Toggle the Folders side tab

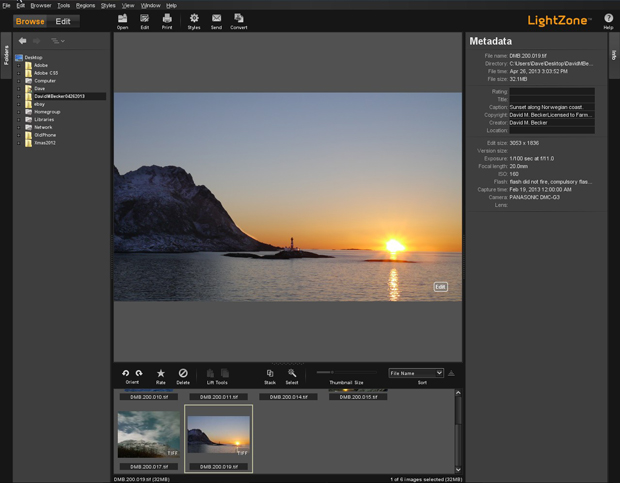(x=6, y=55)
